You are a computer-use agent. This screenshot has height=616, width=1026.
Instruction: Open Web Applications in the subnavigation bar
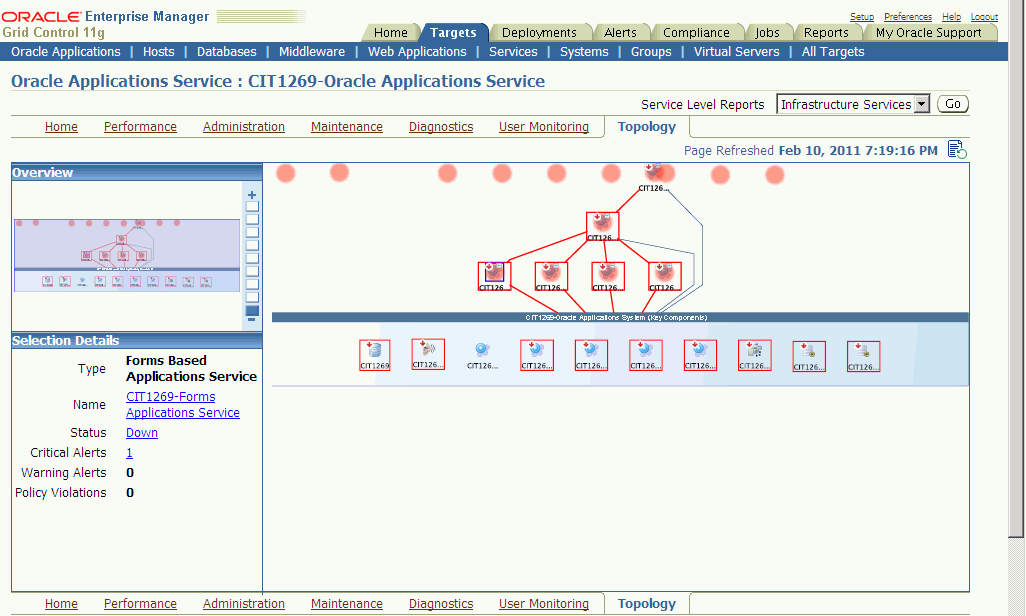pyautogui.click(x=417, y=52)
